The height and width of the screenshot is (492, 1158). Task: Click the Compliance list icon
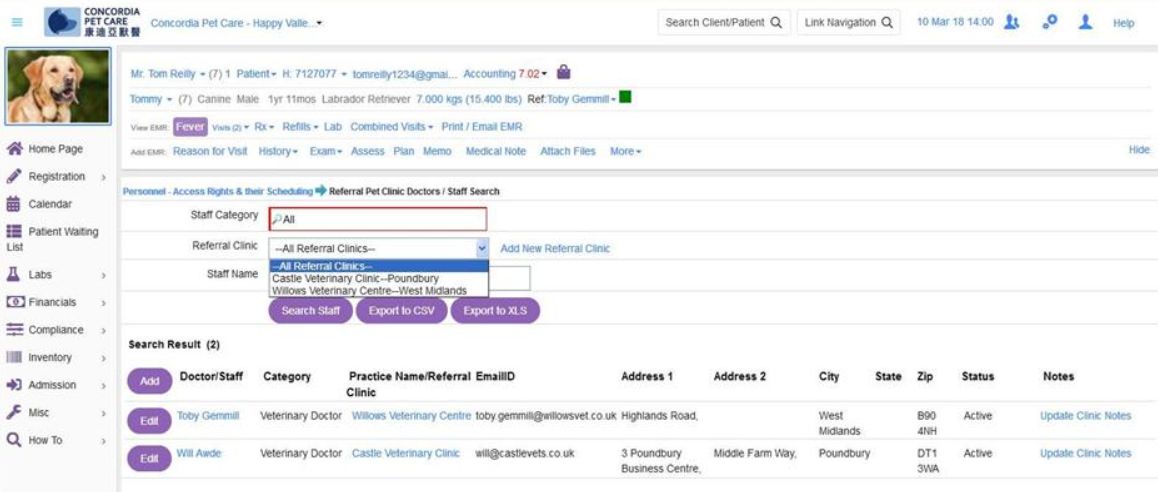click(x=15, y=329)
